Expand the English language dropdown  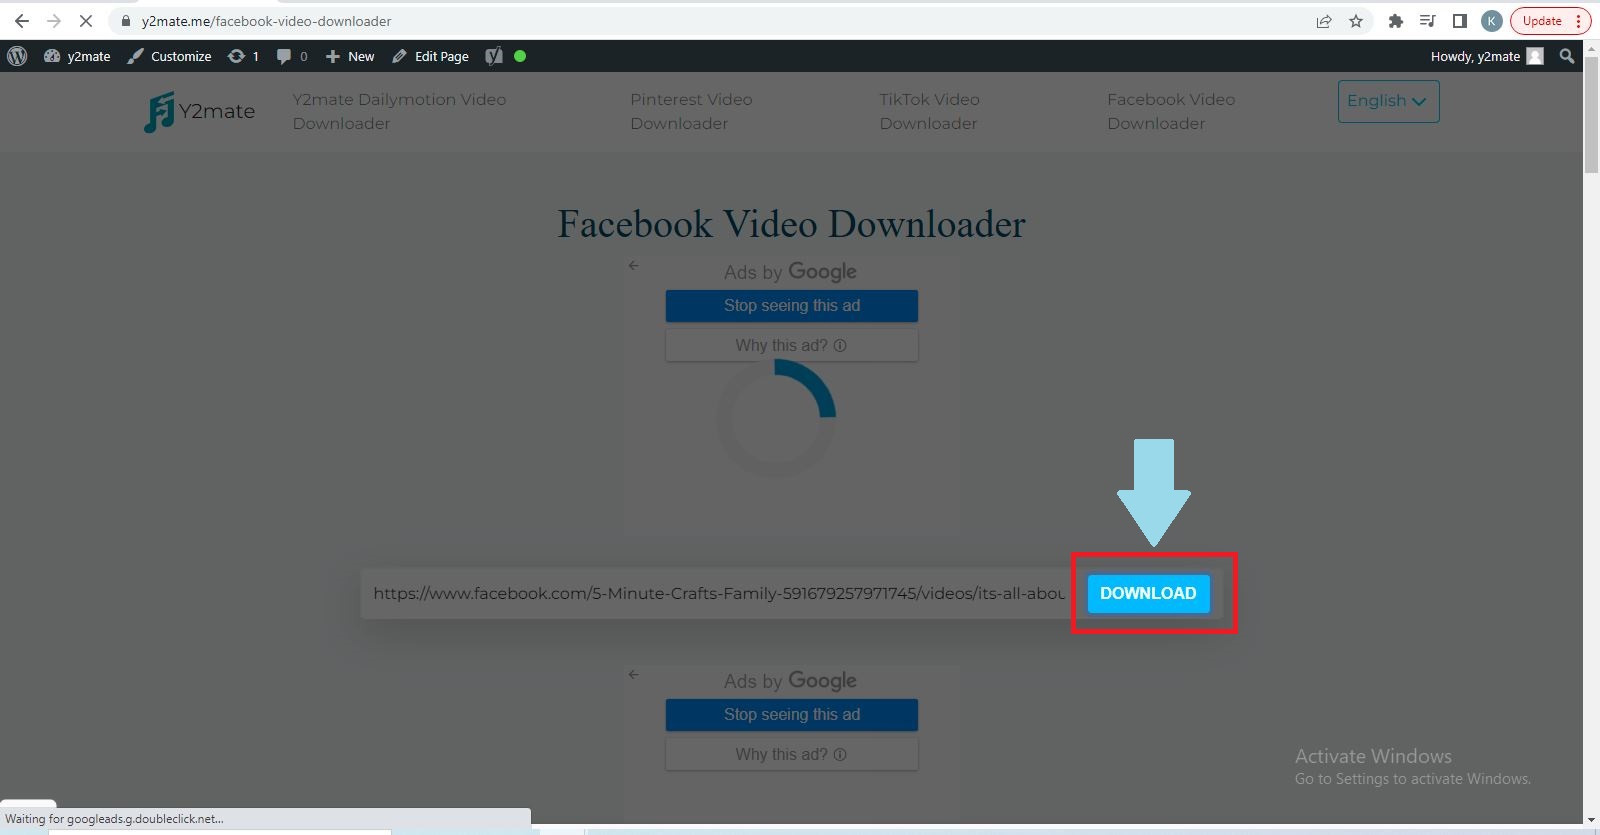click(x=1388, y=101)
